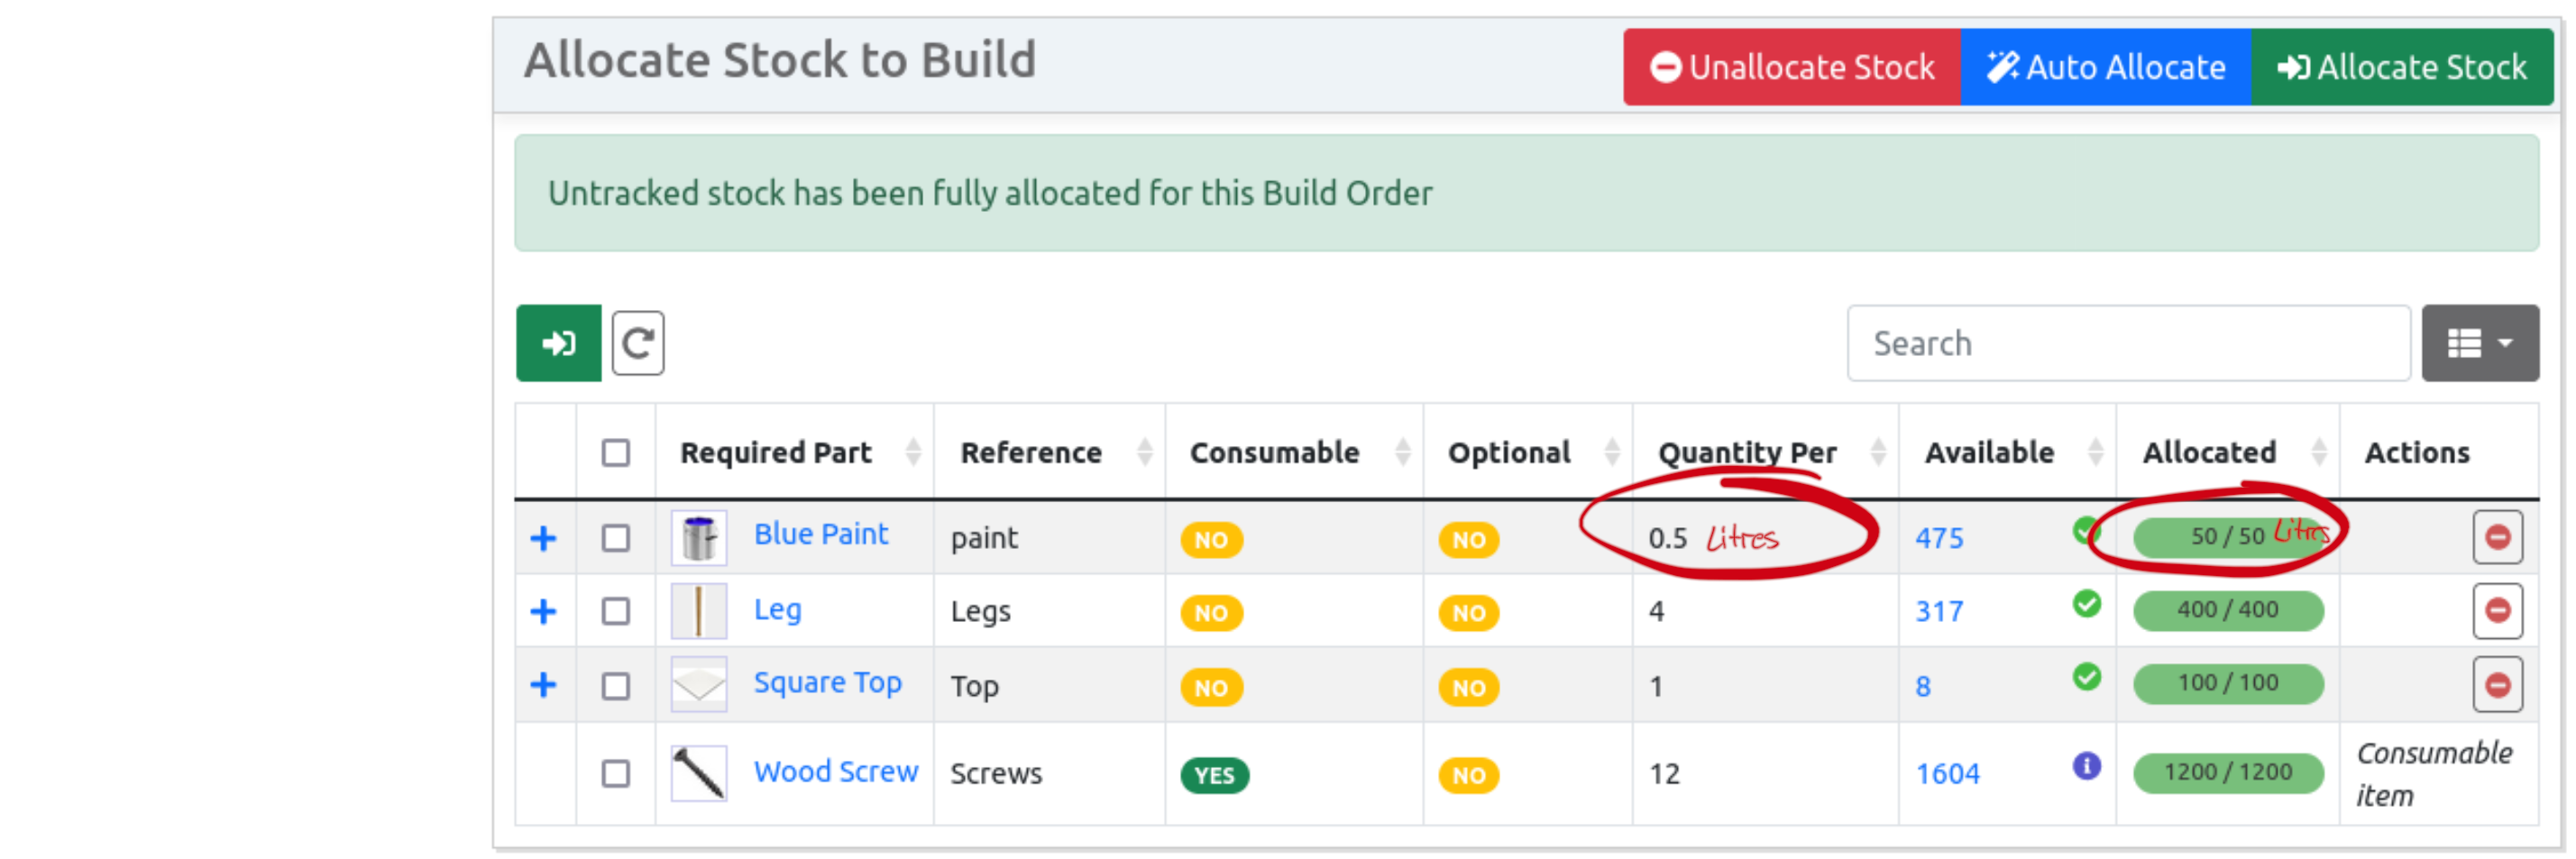The image size is (2576, 859).
Task: Click the green check beside Leg availability
Action: [2087, 604]
